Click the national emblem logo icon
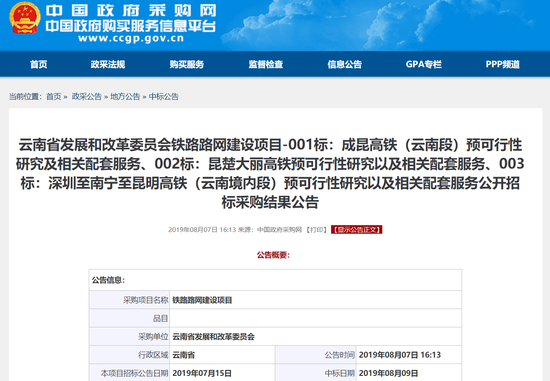 point(25,18)
